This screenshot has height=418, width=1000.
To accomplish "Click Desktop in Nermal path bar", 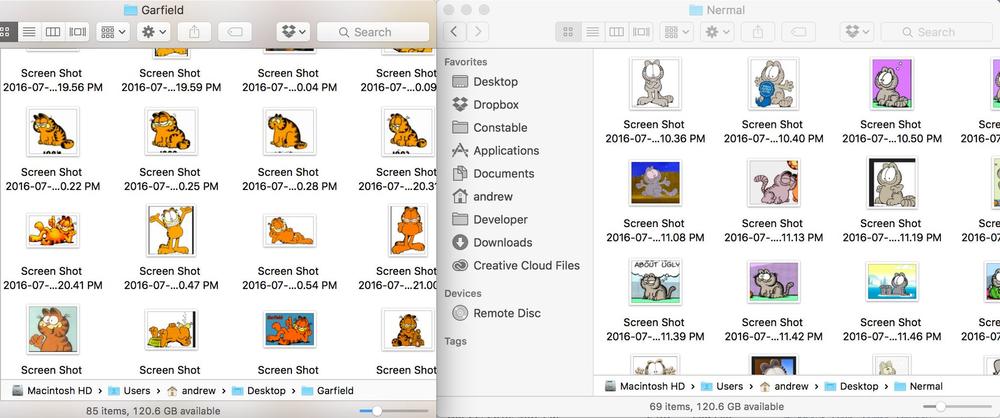I will [852, 386].
